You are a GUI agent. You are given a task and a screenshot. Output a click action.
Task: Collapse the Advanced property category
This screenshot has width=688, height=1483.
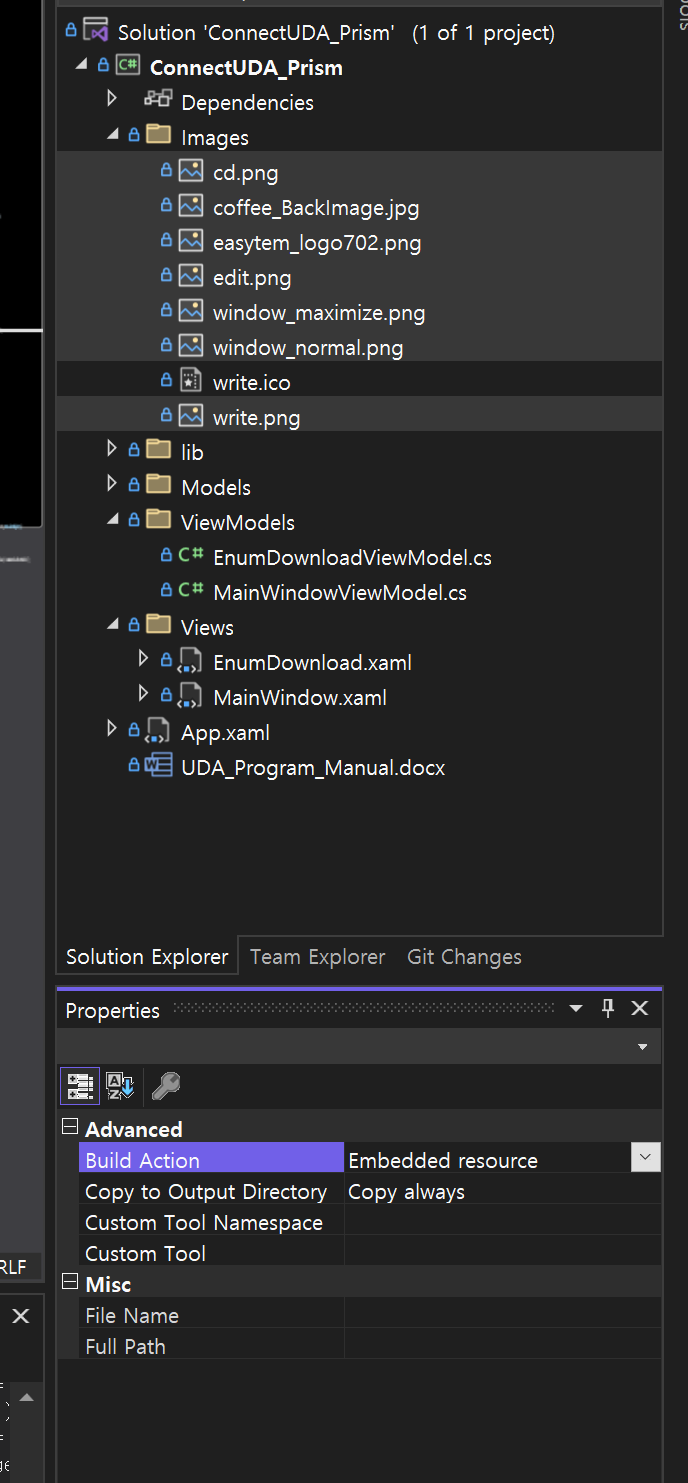click(70, 1127)
